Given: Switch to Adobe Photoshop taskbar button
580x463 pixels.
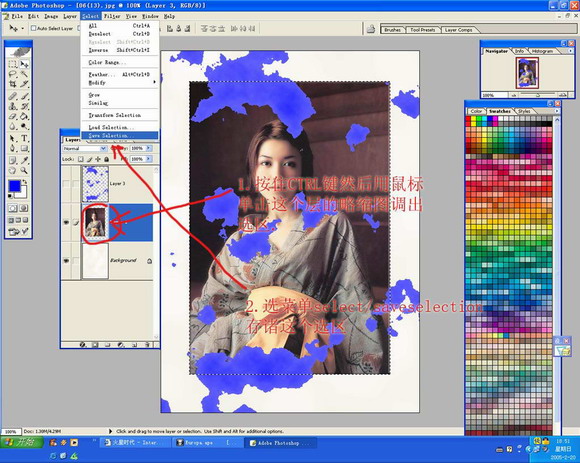Looking at the screenshot, I should point(280,443).
